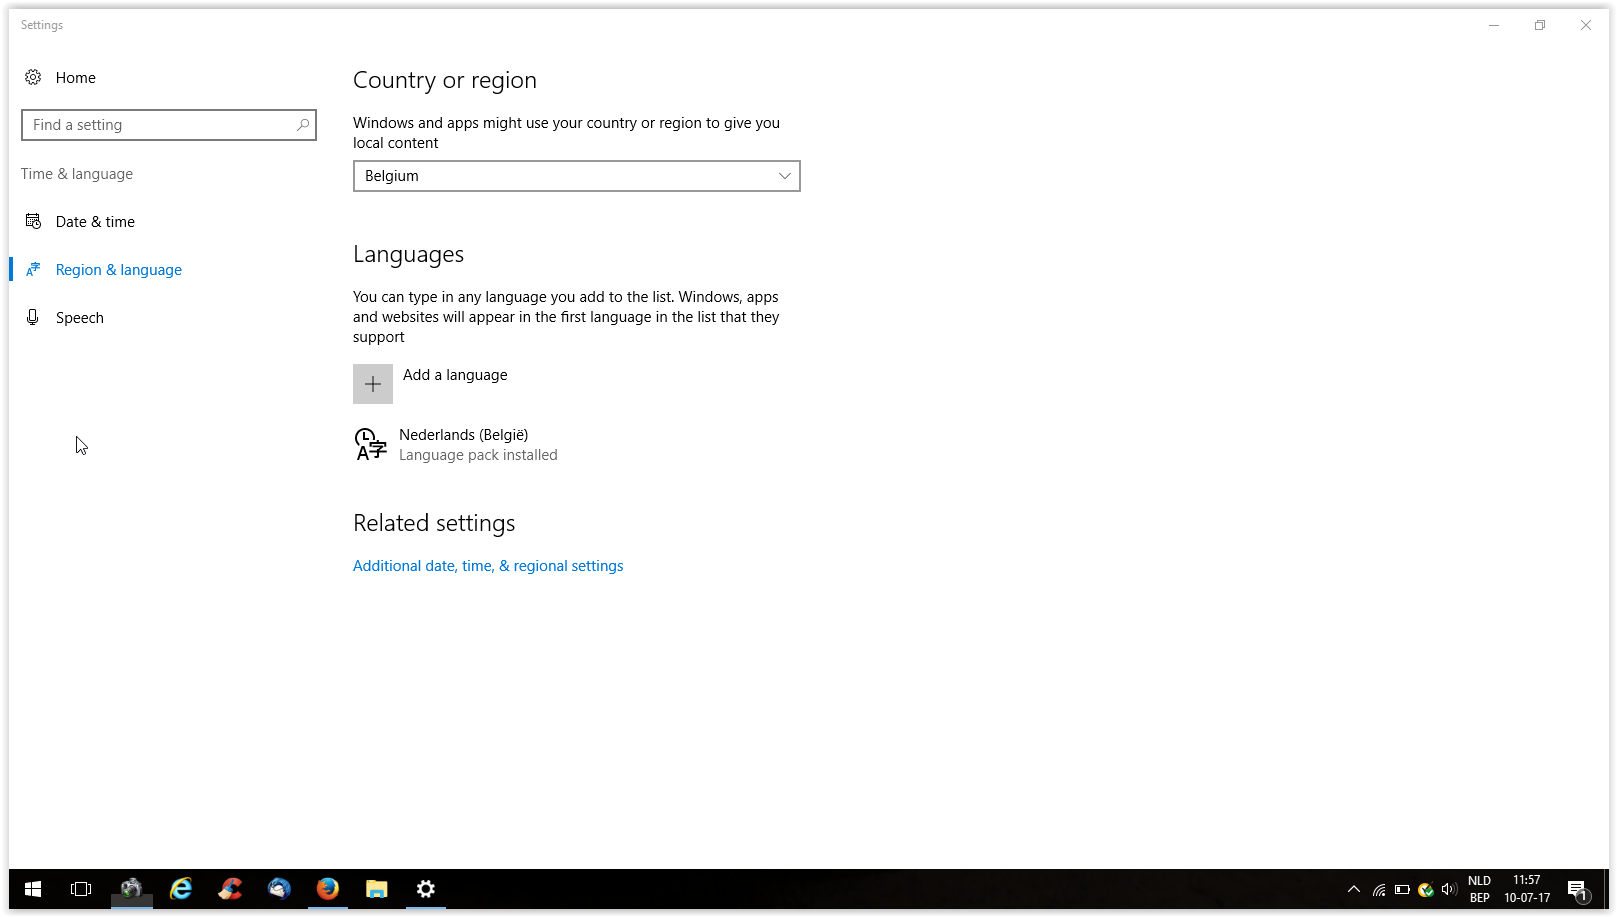The height and width of the screenshot is (917, 1617).
Task: Open the volume control in the system tray
Action: pyautogui.click(x=1449, y=890)
